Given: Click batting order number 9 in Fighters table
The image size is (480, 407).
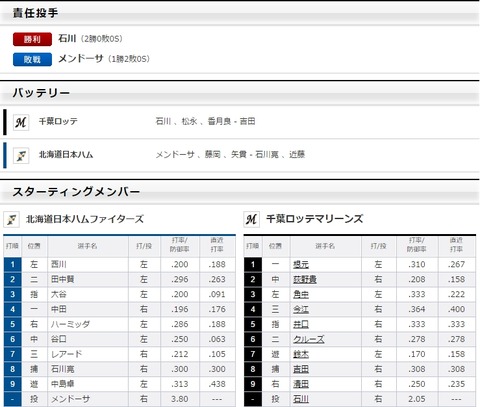Looking at the screenshot, I should 12,384.
